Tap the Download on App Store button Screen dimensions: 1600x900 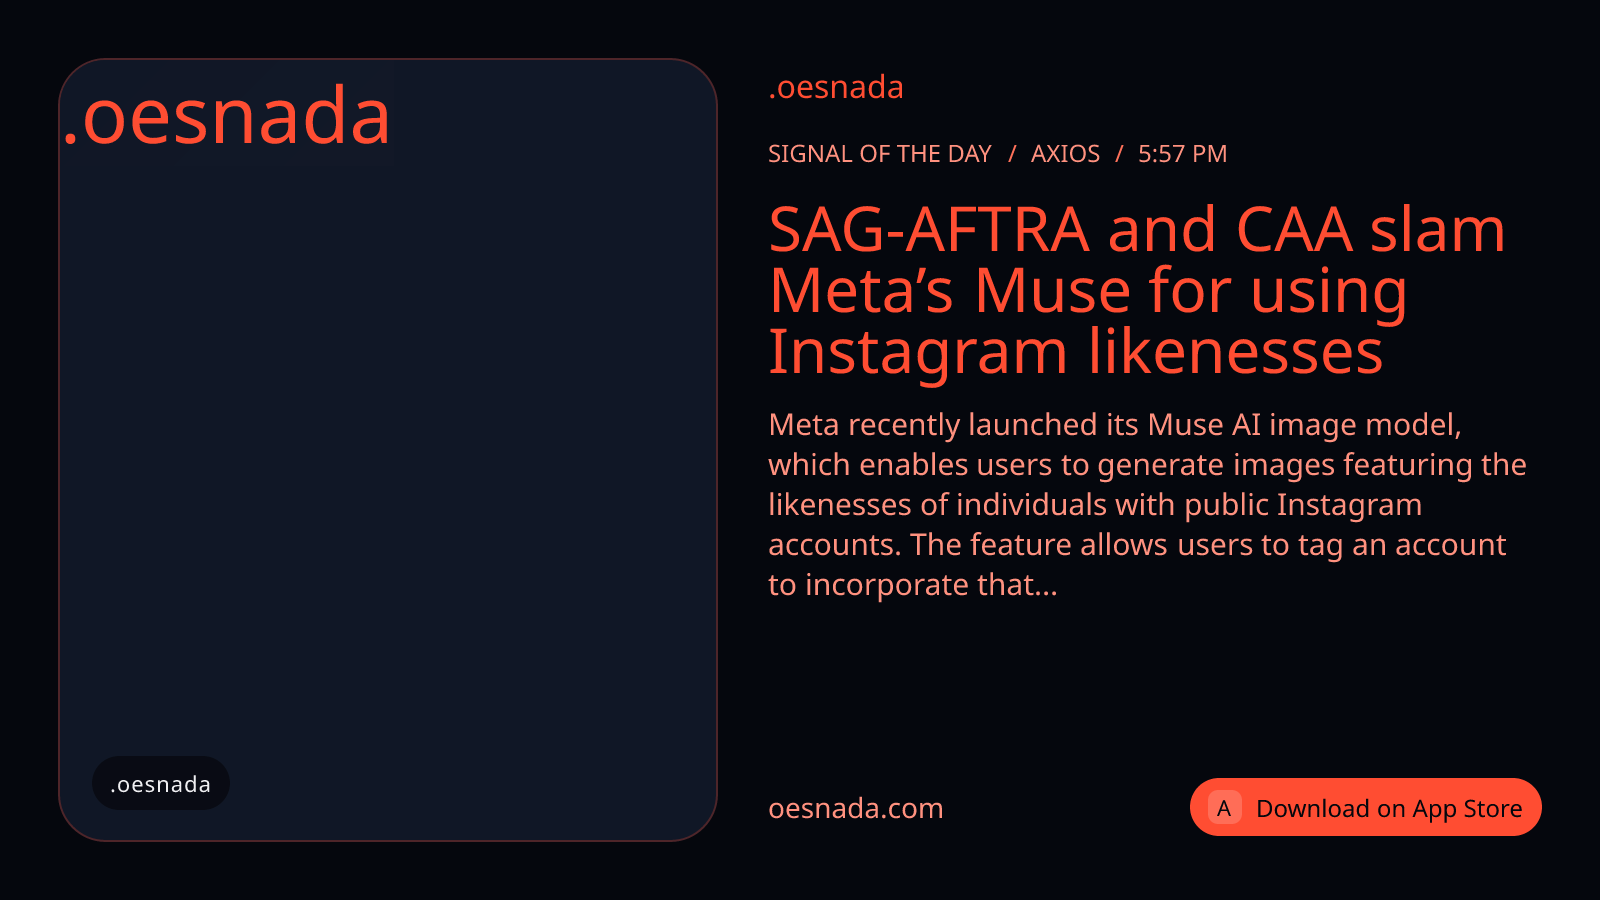1365,807
